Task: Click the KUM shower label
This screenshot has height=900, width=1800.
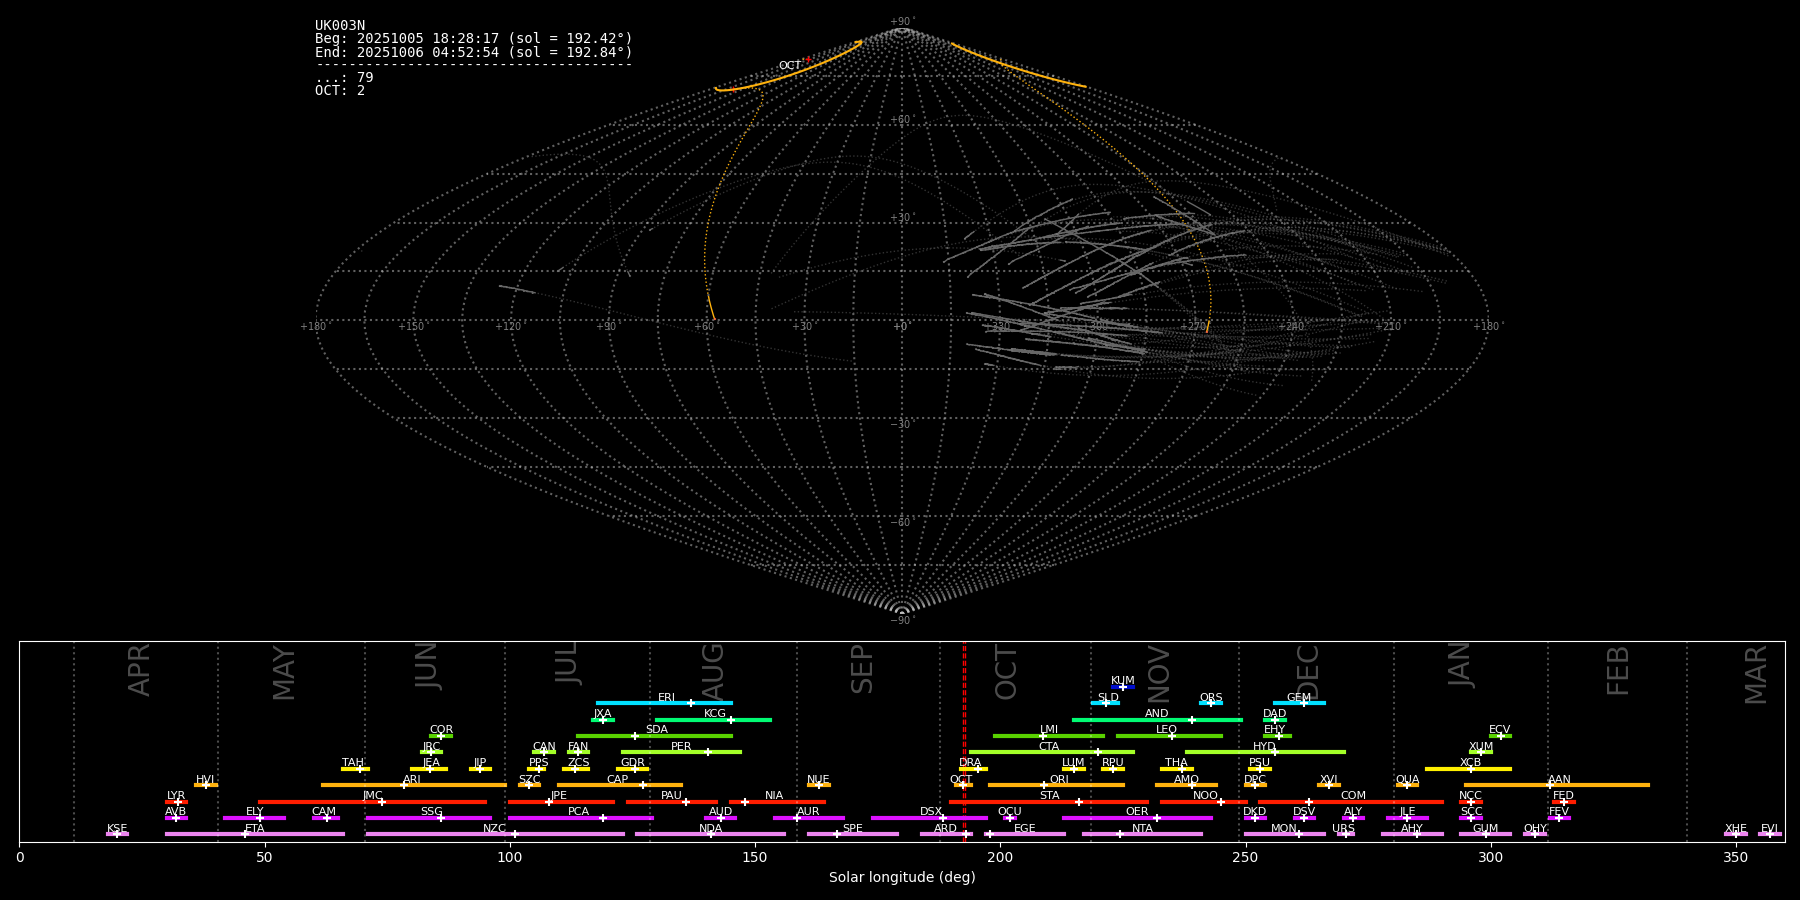Action: point(1123,681)
